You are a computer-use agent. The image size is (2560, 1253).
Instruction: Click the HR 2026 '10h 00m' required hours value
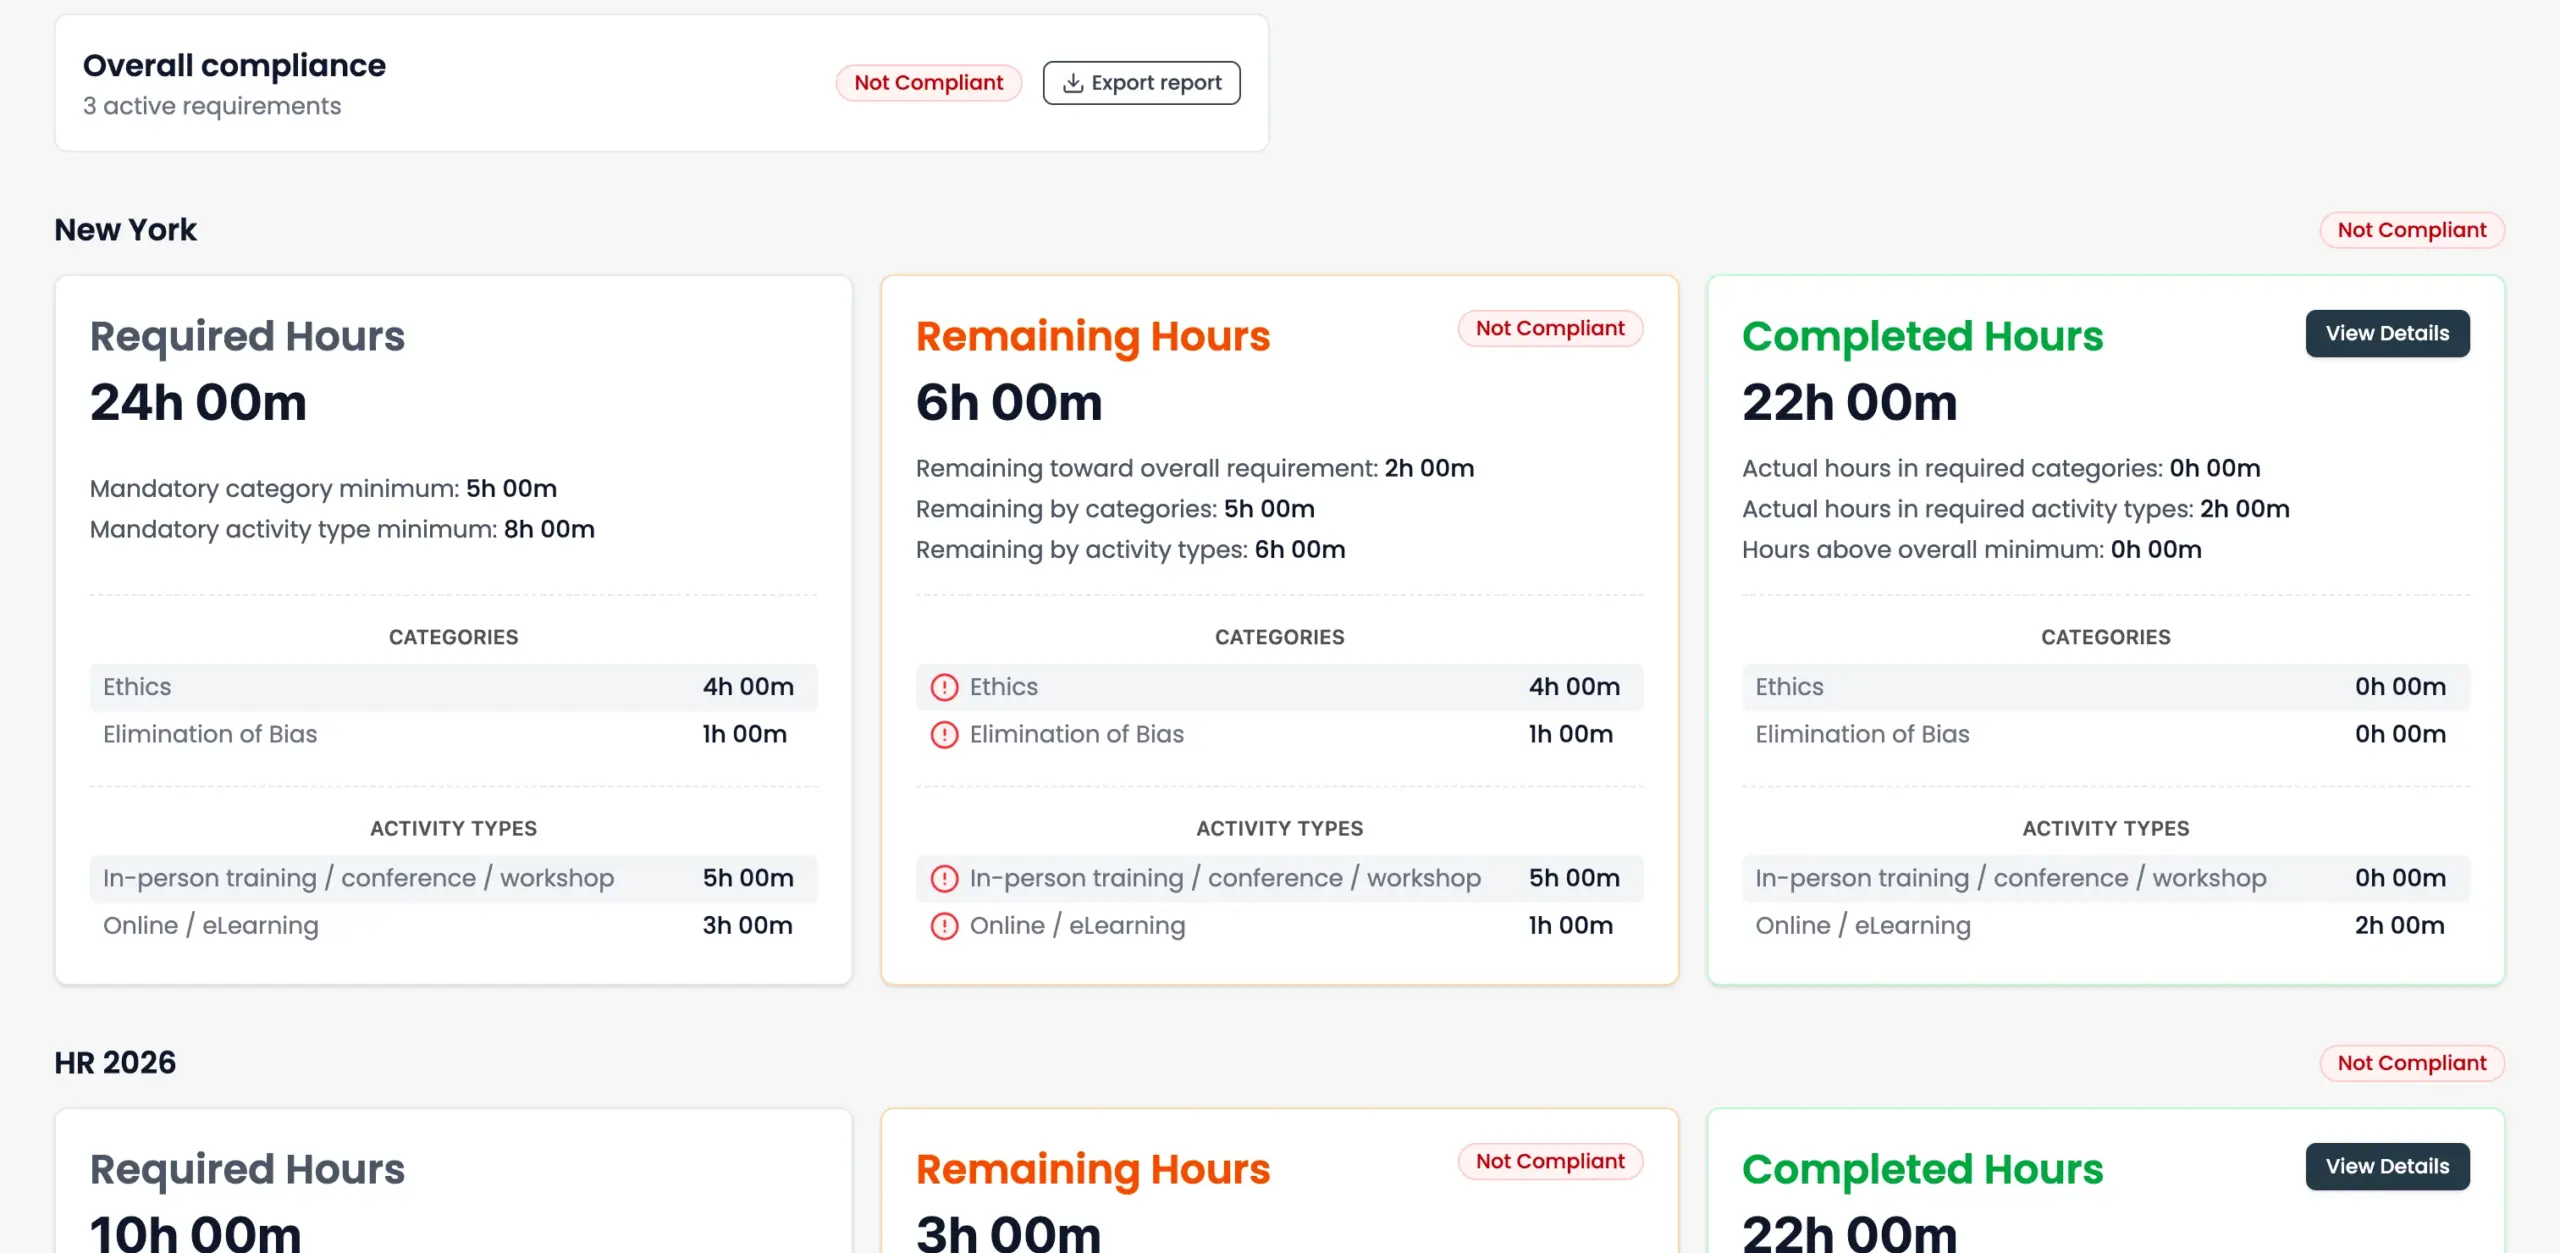pyautogui.click(x=196, y=1232)
